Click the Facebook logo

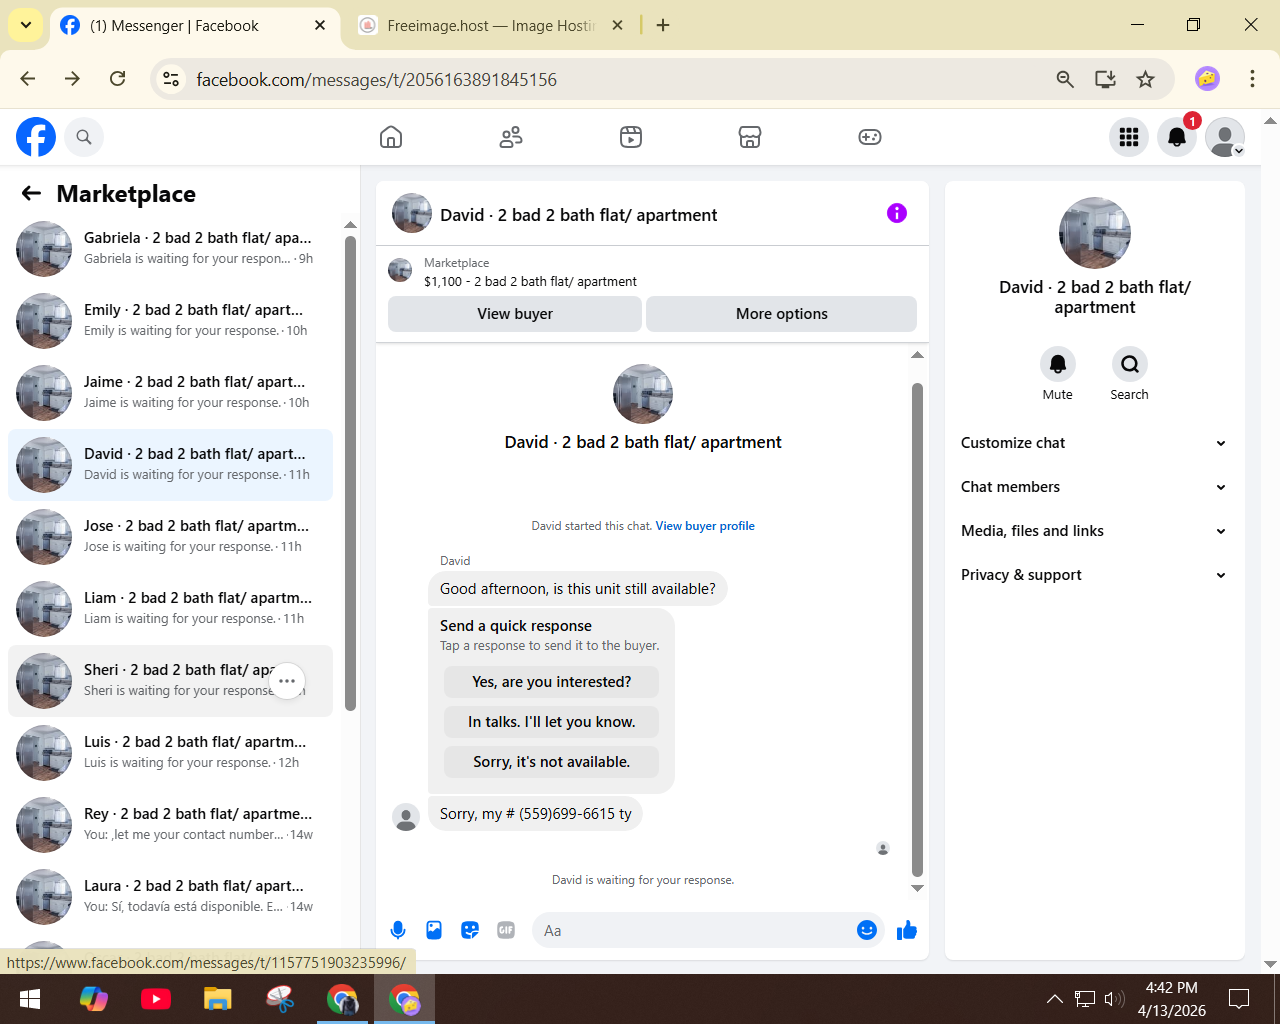[x=36, y=137]
